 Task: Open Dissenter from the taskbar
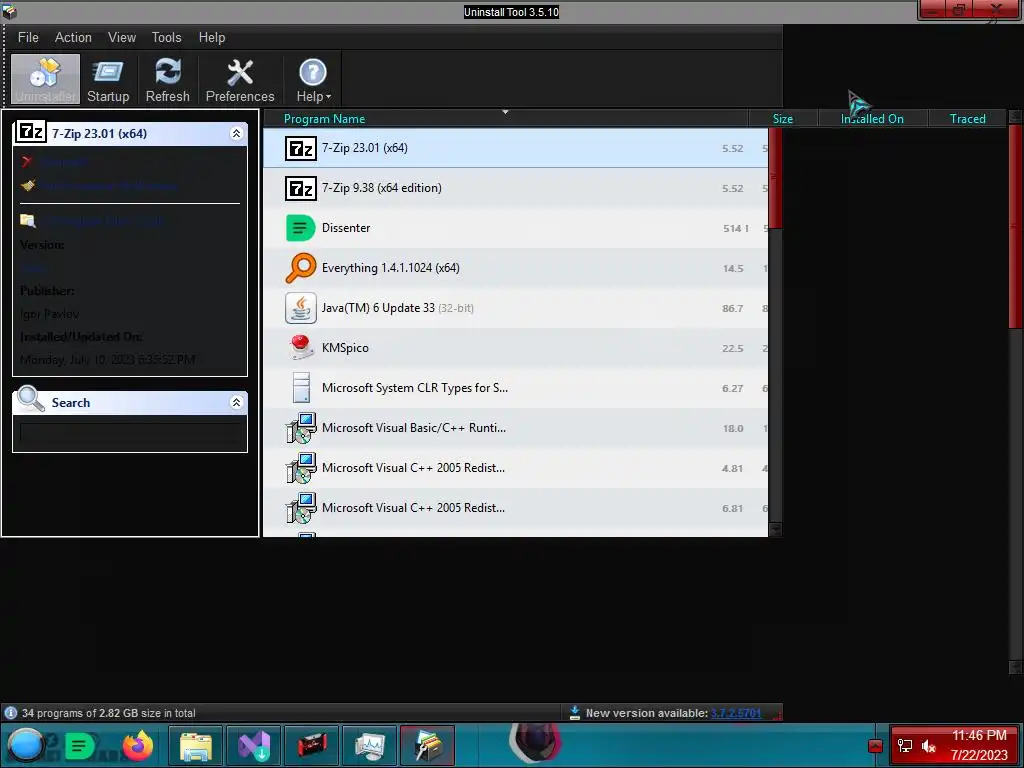coord(80,745)
